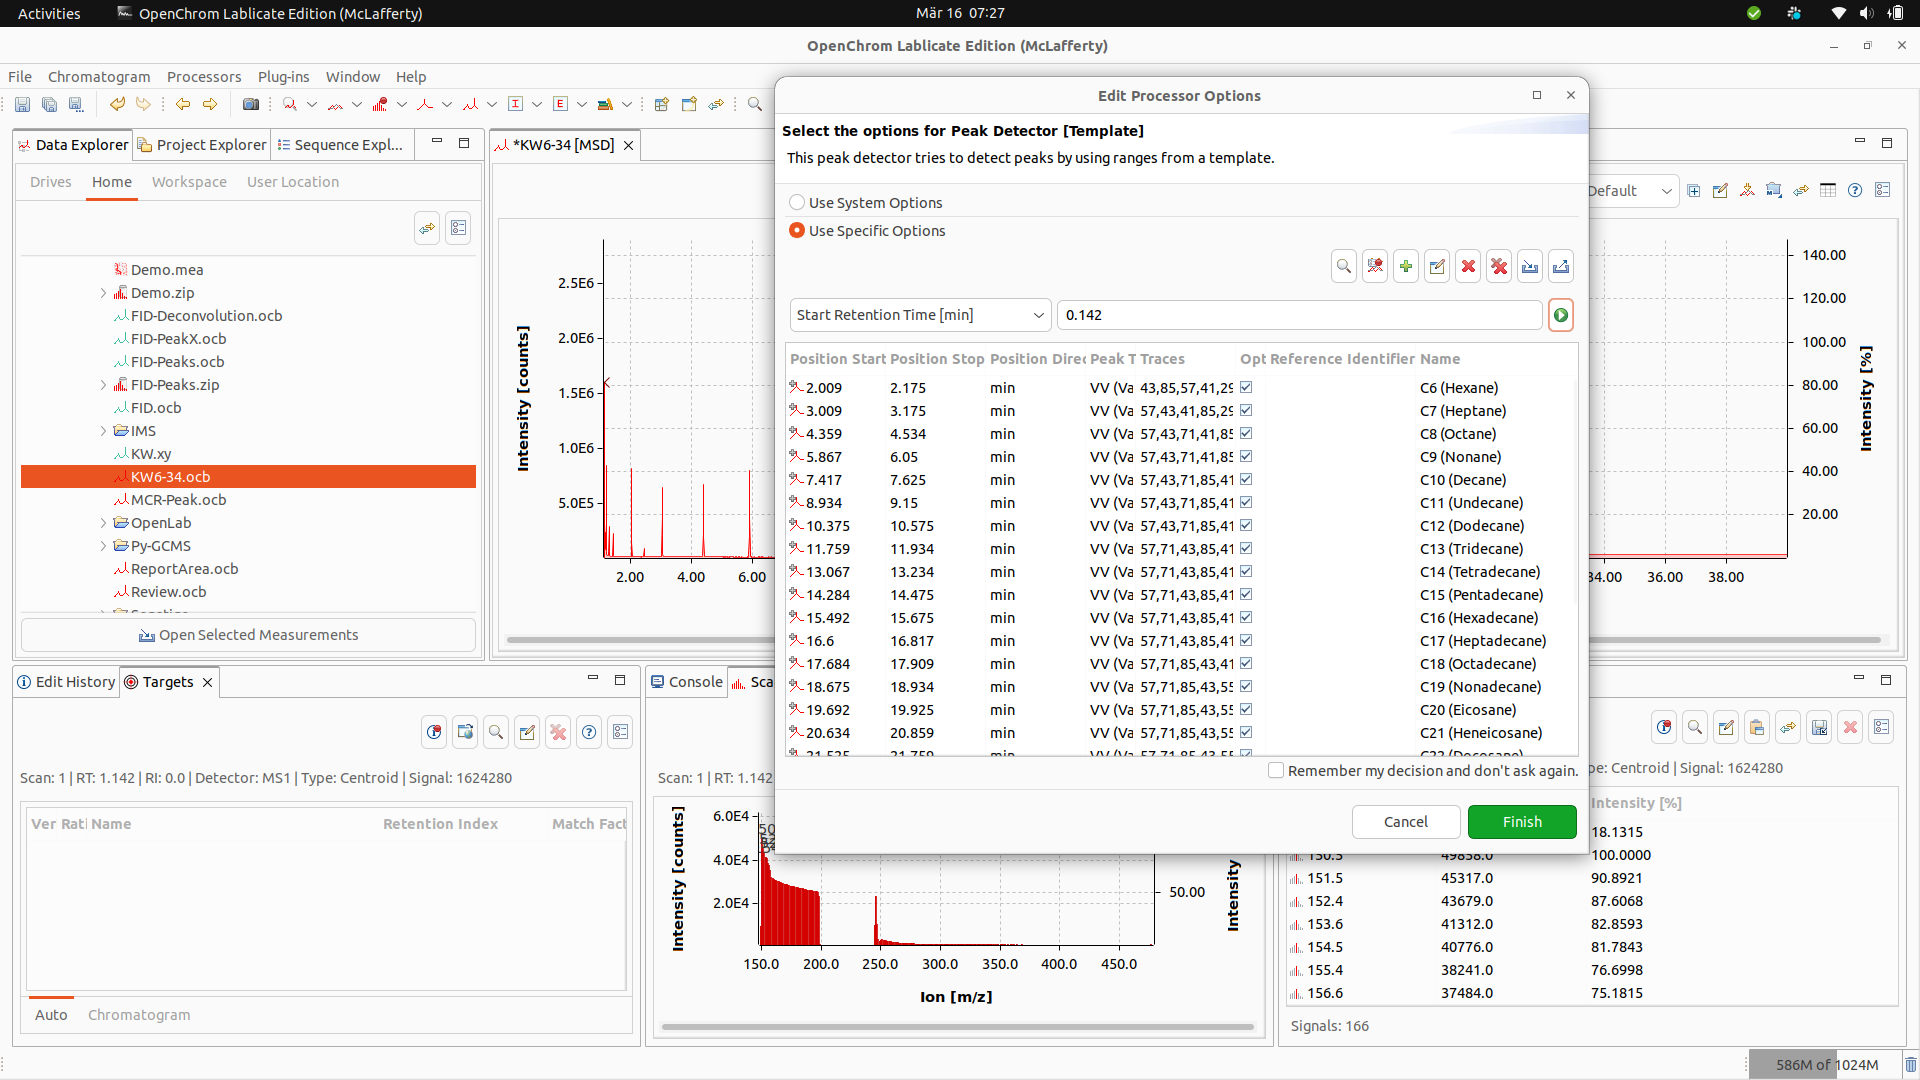This screenshot has width=1920, height=1080.
Task: Open the Start Retention Time [min] dropdown
Action: [1038, 314]
